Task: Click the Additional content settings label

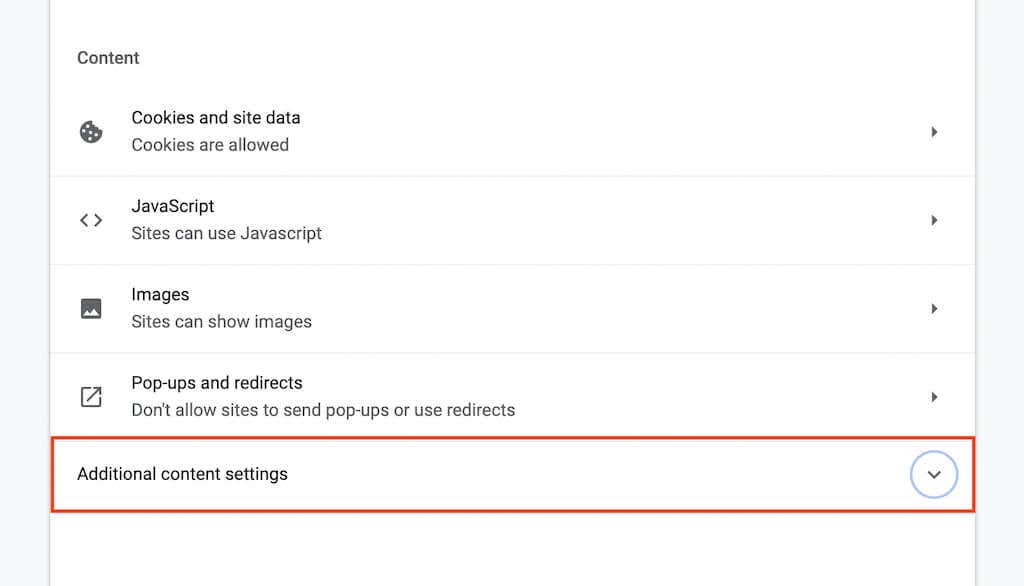Action: [182, 474]
